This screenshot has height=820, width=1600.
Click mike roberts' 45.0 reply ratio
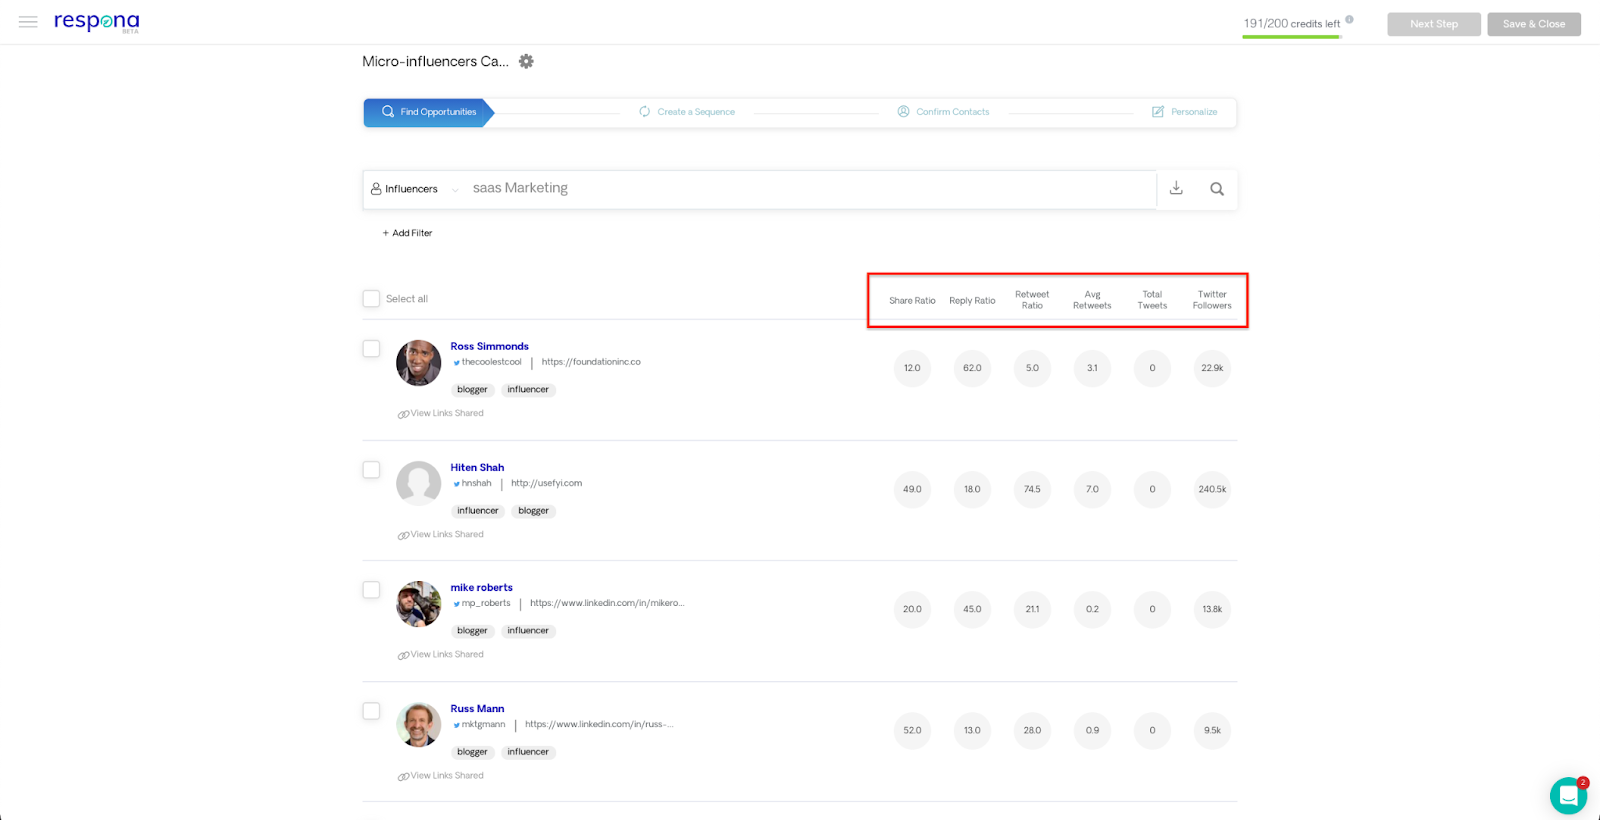click(972, 609)
